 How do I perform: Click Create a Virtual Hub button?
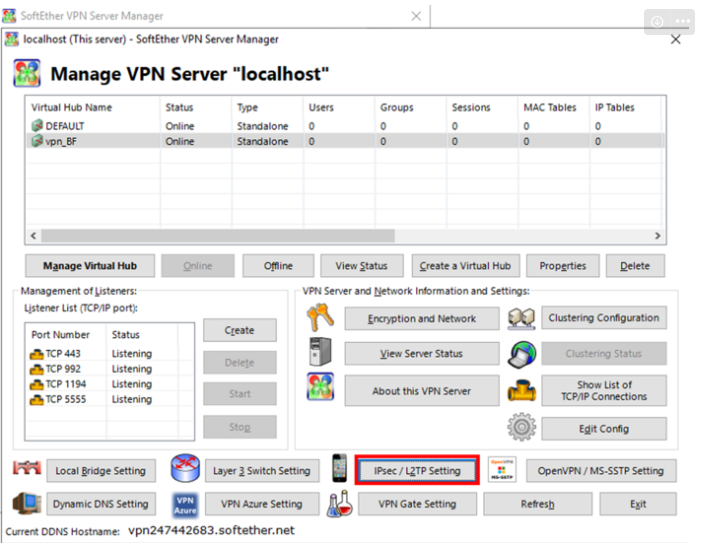[x=464, y=266]
